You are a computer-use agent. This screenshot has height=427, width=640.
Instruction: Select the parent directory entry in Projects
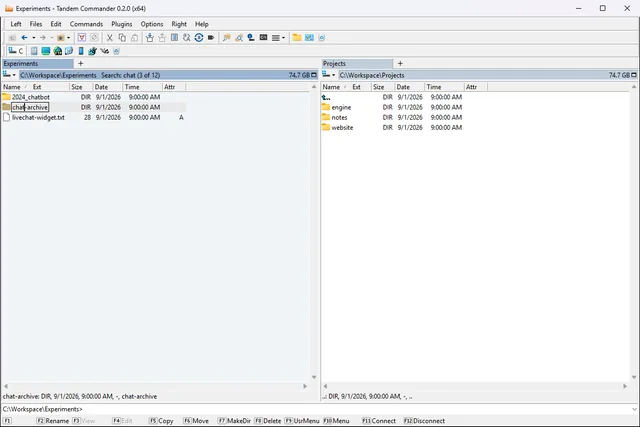(x=326, y=97)
